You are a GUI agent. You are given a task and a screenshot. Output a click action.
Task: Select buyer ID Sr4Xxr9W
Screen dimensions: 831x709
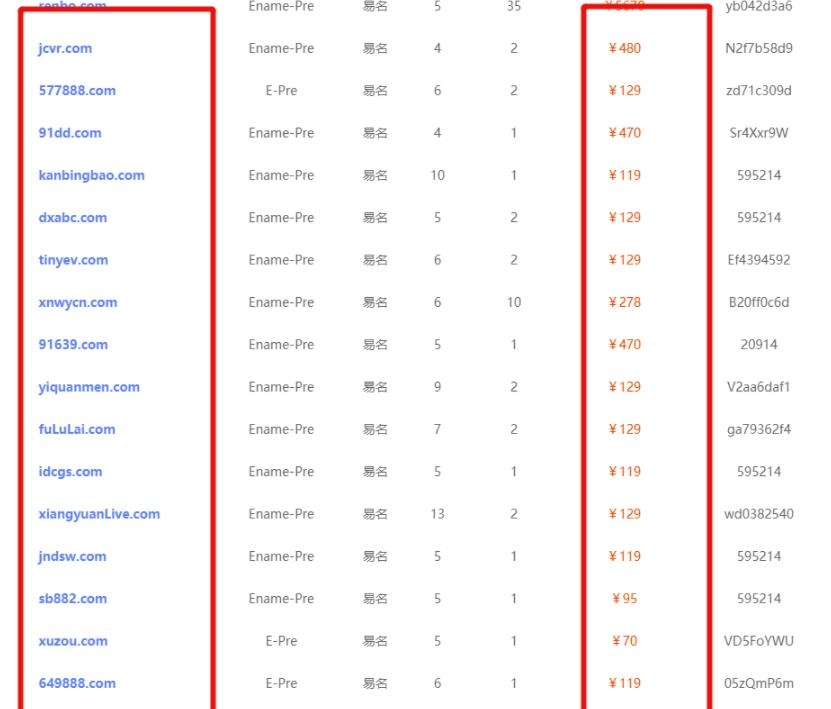tap(759, 133)
